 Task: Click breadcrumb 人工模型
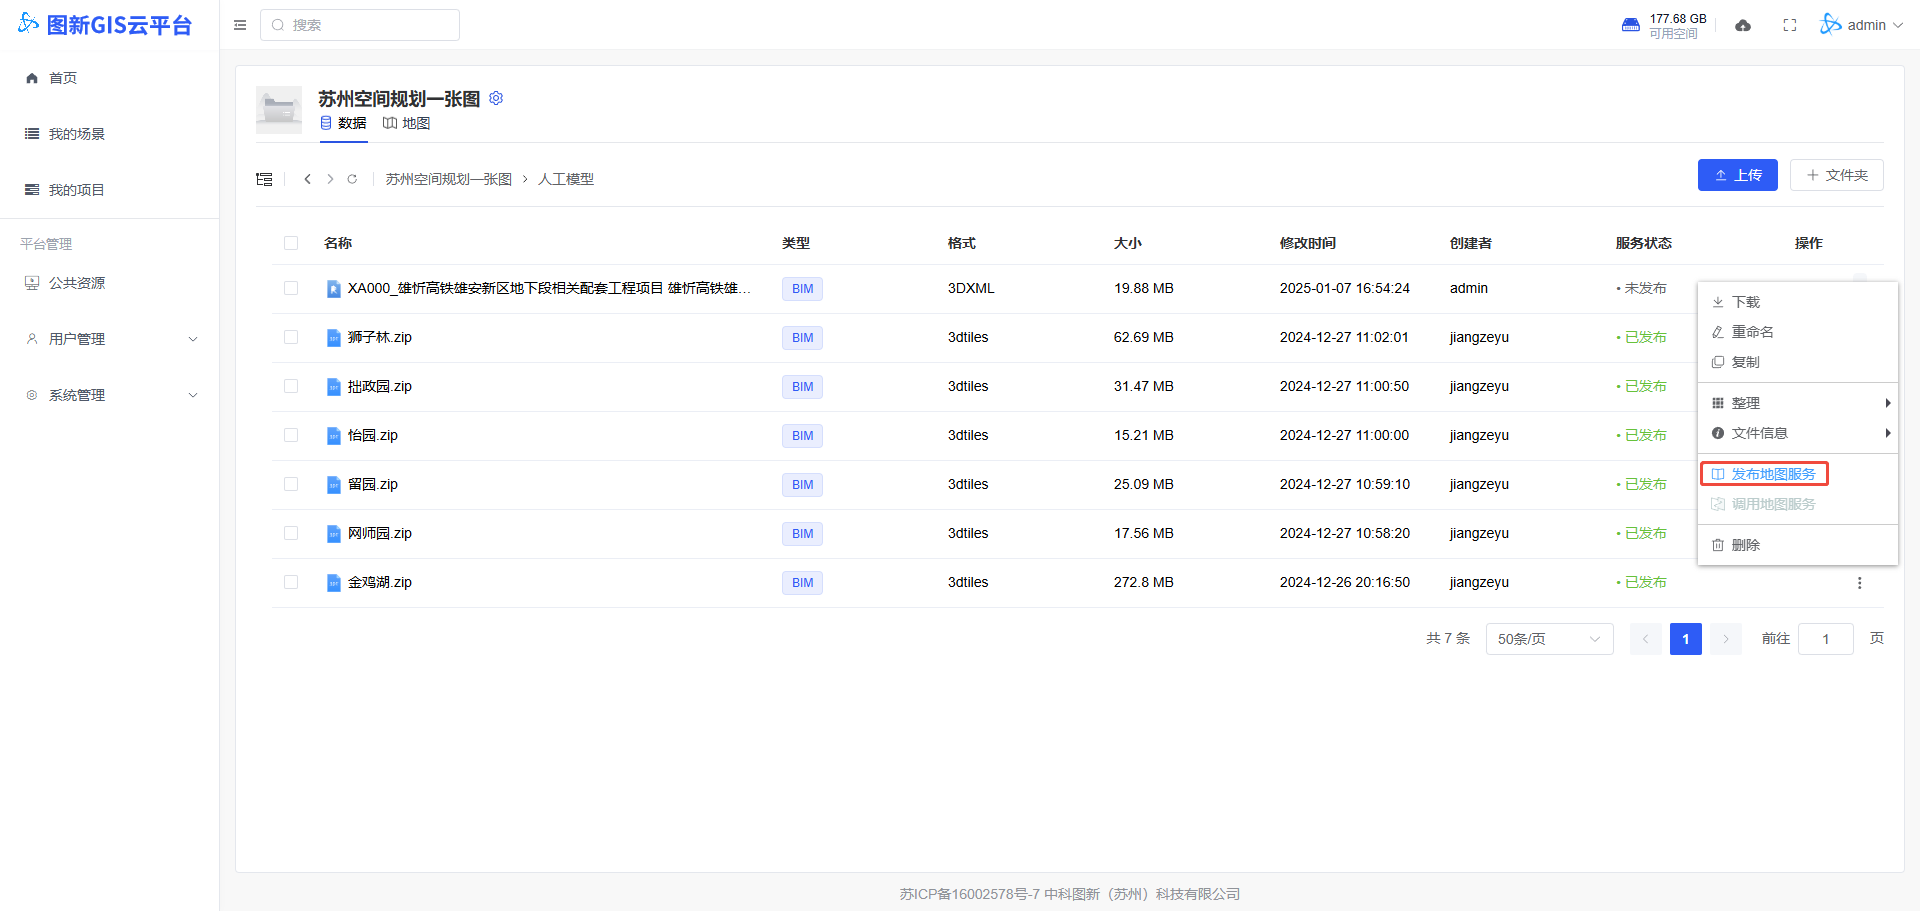point(566,179)
